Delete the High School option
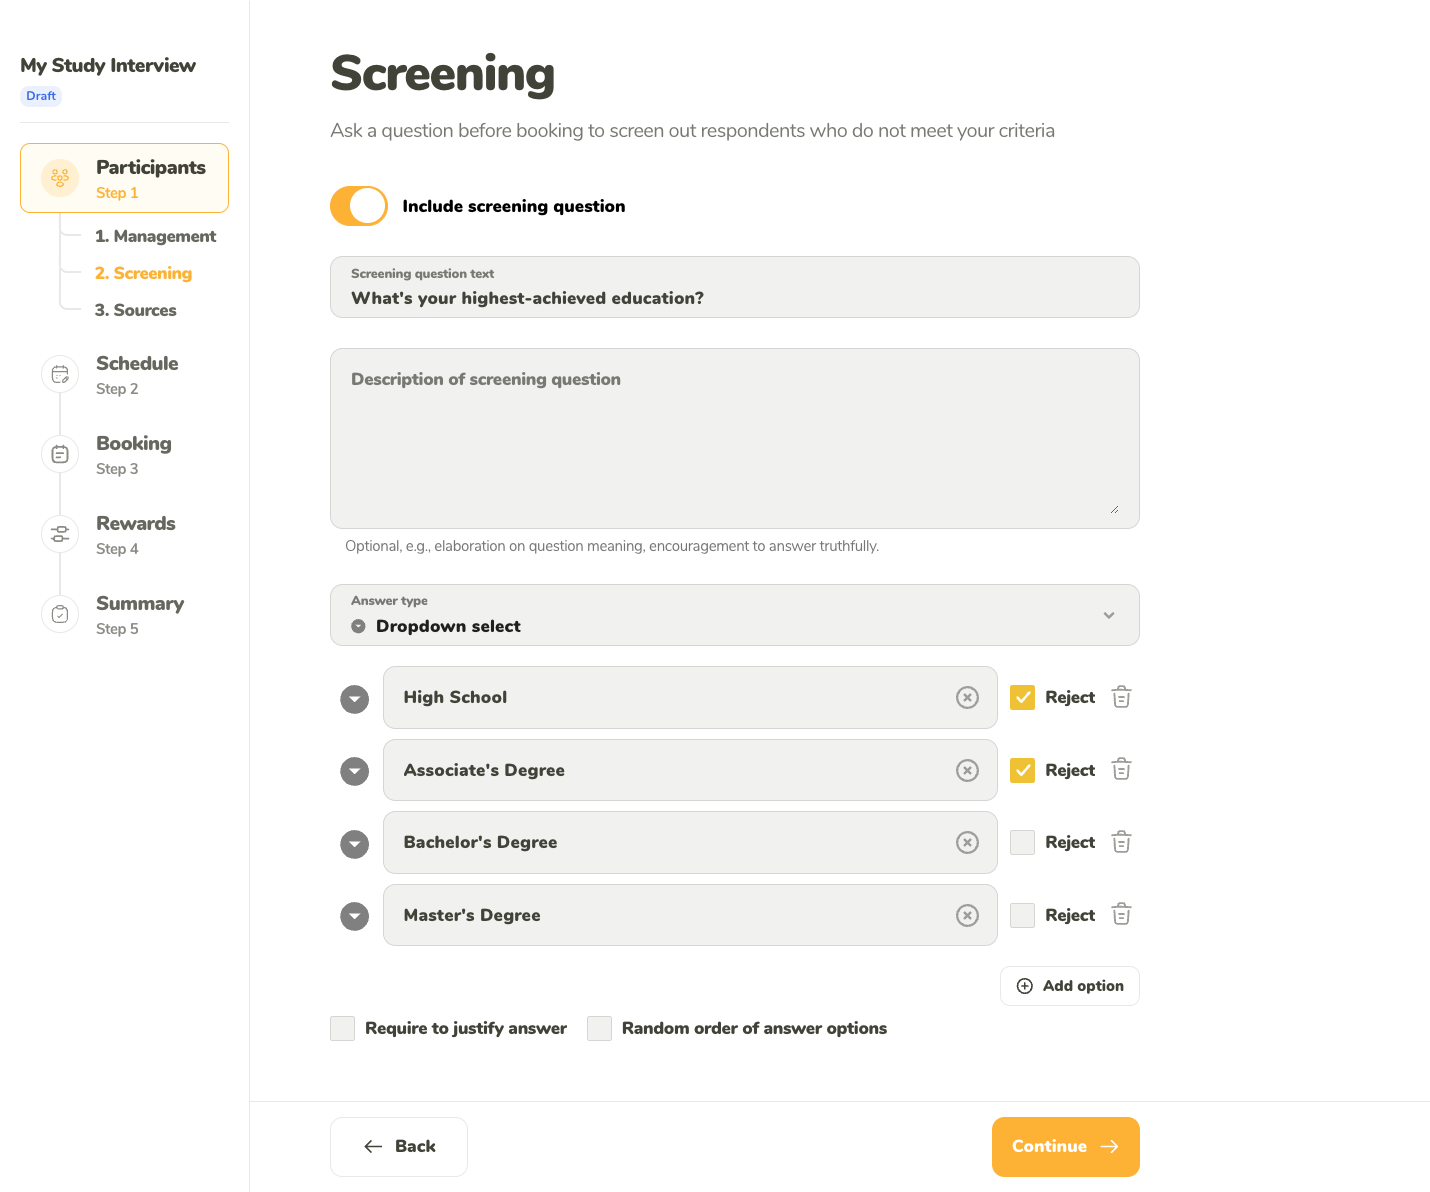The width and height of the screenshot is (1430, 1192). pyautogui.click(x=1121, y=697)
